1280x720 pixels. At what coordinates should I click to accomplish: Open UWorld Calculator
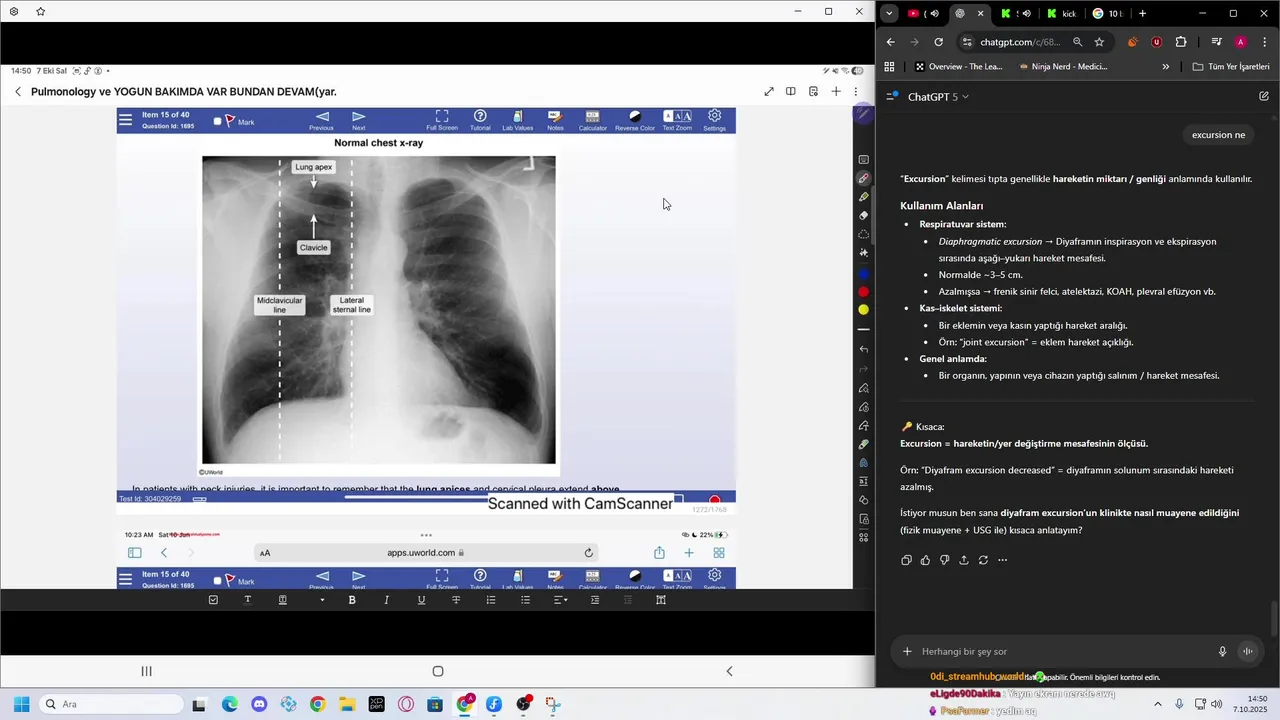coord(592,121)
